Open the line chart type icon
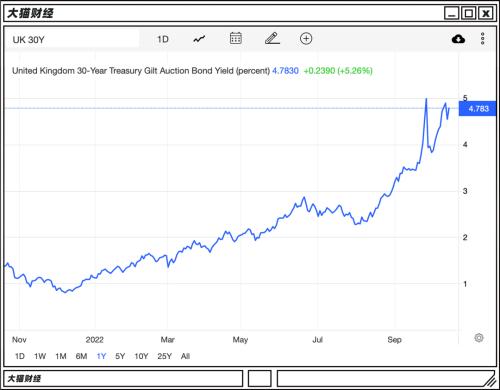 point(199,39)
